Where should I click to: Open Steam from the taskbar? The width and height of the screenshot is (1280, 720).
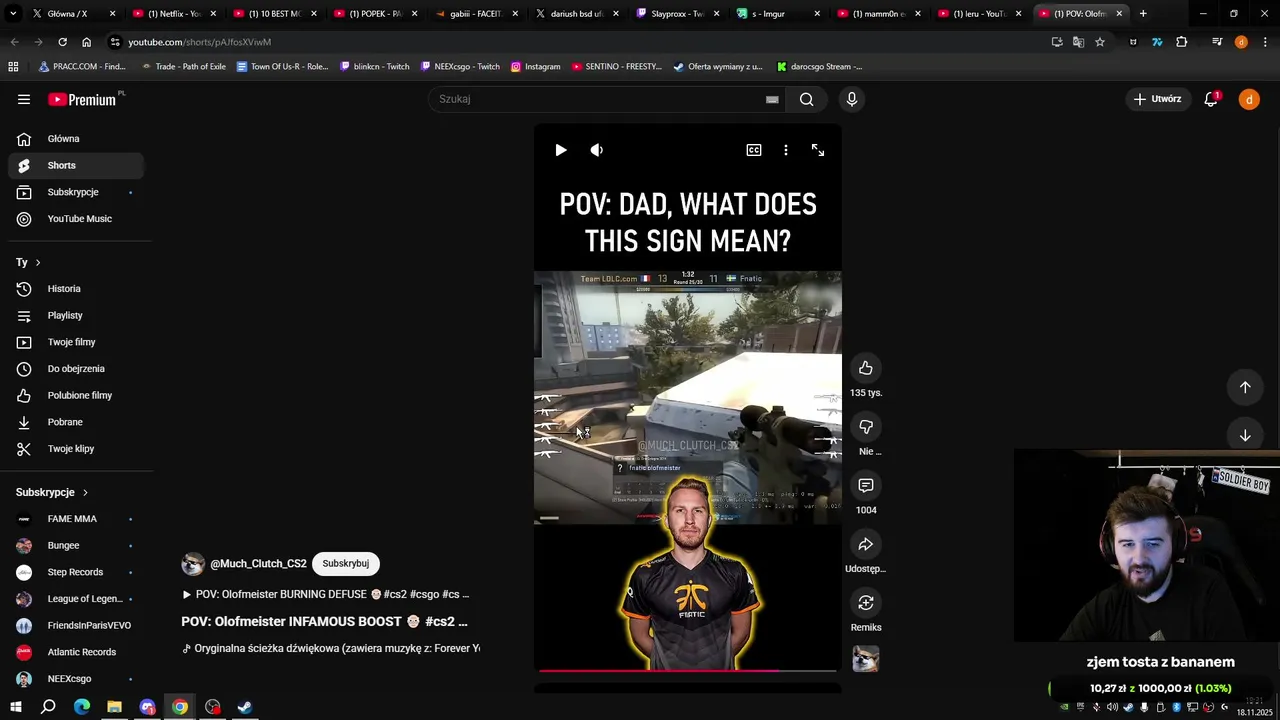pos(245,707)
